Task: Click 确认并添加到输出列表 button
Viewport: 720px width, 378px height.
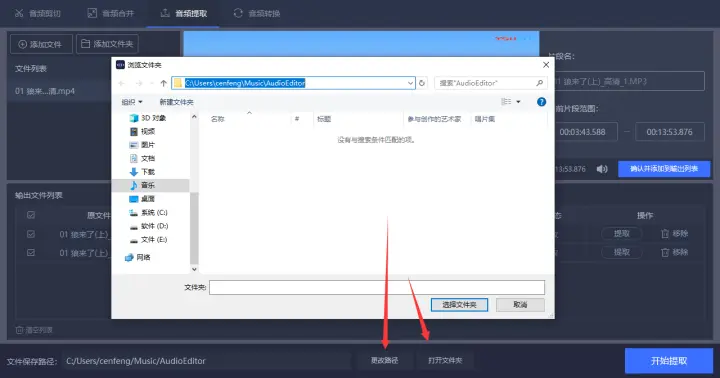Action: tap(664, 169)
